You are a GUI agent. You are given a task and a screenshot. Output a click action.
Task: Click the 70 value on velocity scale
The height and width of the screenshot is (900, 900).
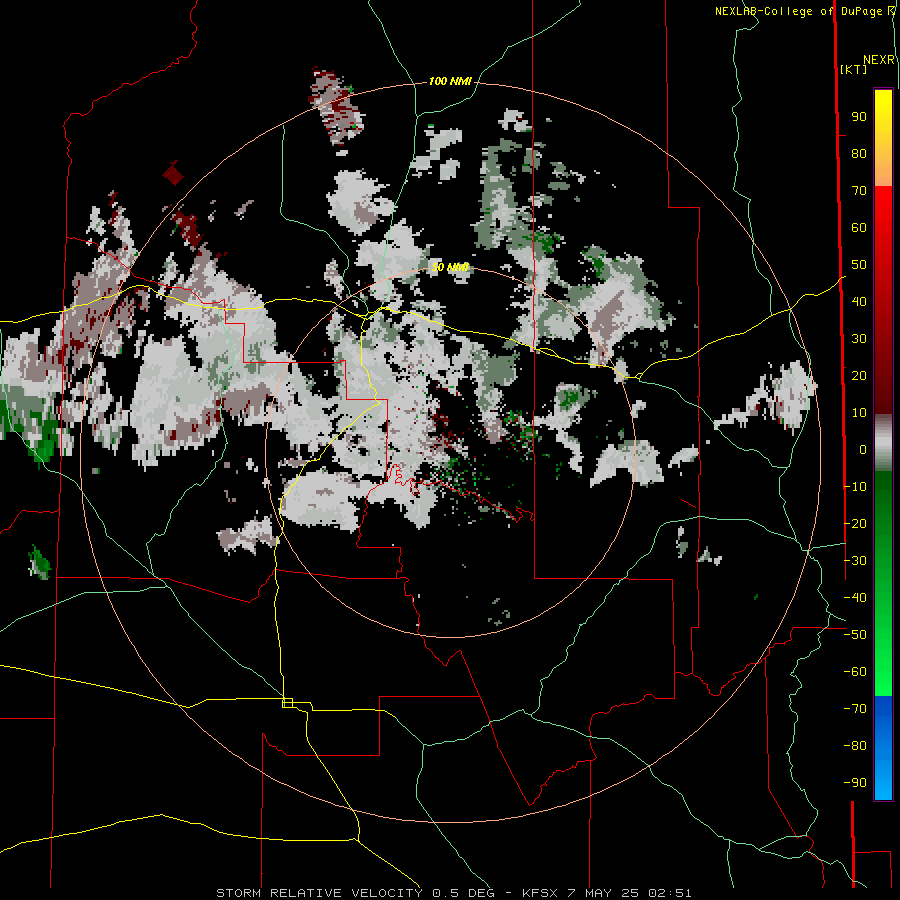click(859, 191)
